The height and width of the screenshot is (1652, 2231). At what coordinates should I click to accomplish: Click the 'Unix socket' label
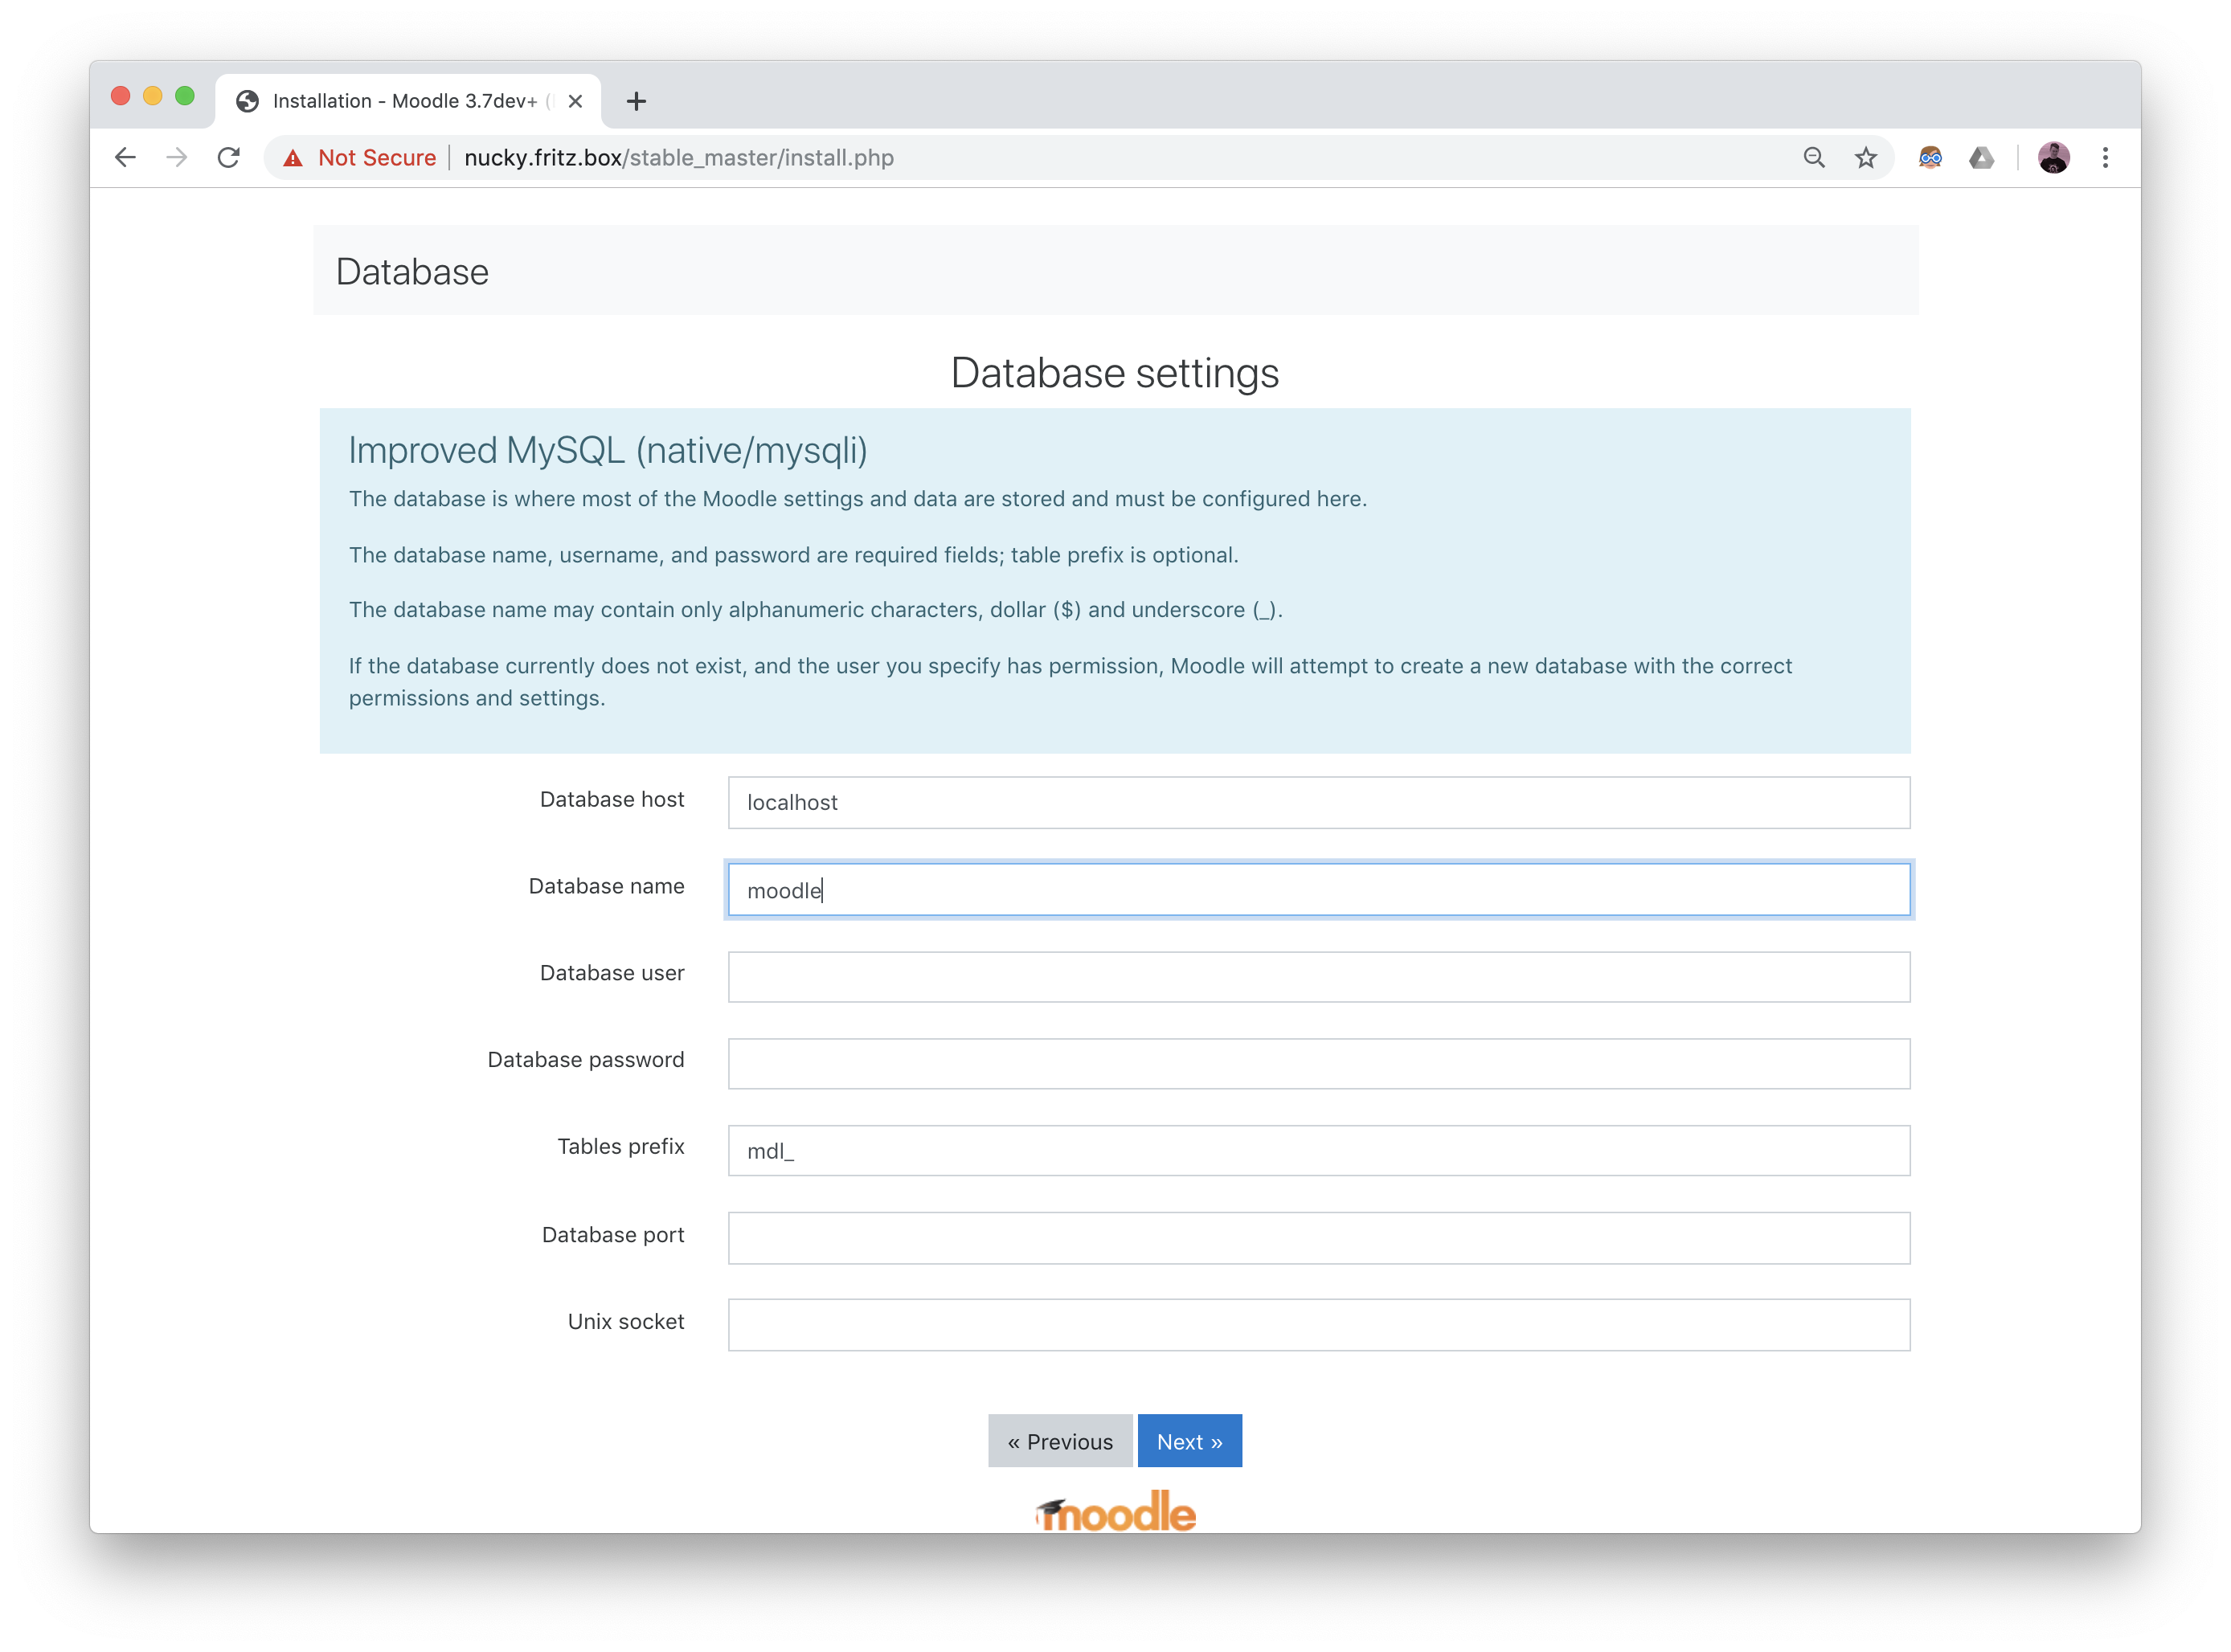[626, 1321]
